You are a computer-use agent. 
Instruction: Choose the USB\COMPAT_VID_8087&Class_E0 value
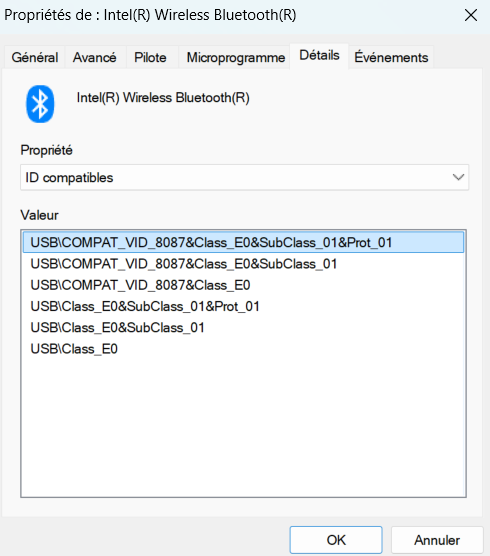point(244,285)
